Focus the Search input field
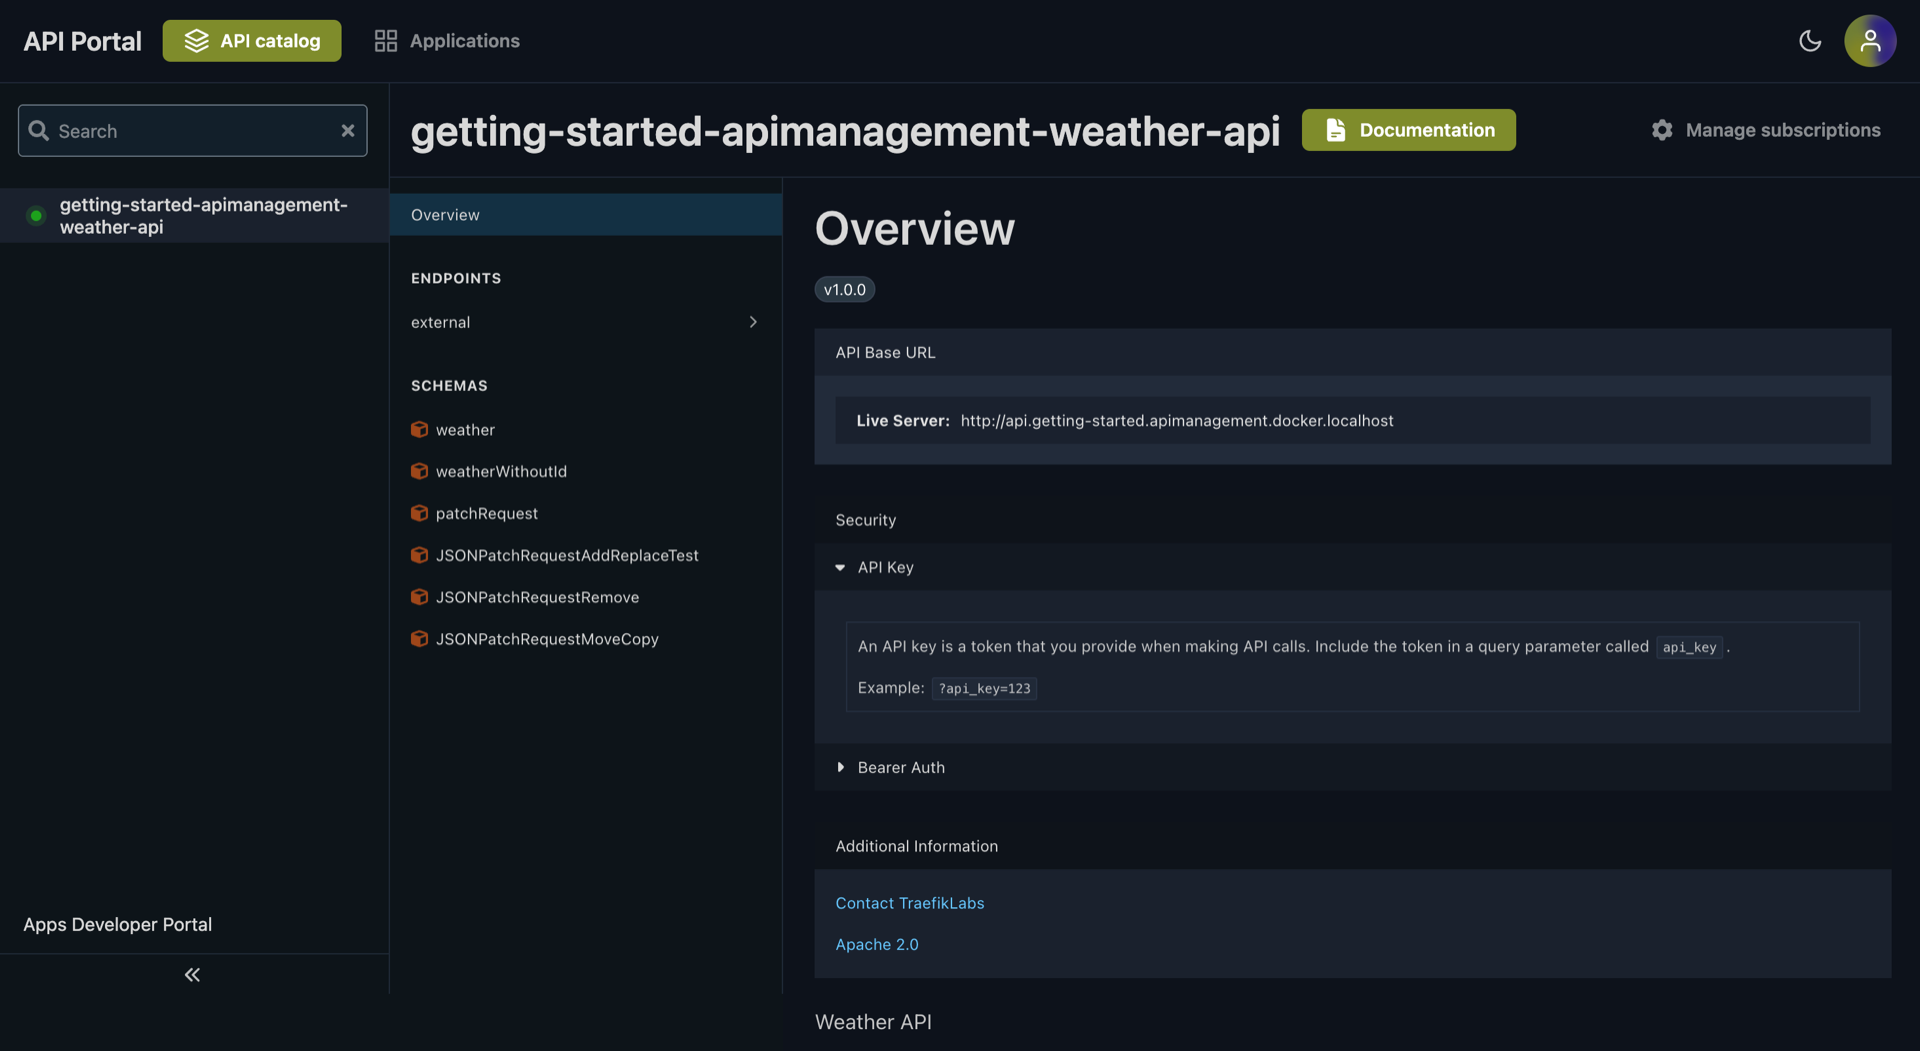The width and height of the screenshot is (1920, 1051). (193, 131)
